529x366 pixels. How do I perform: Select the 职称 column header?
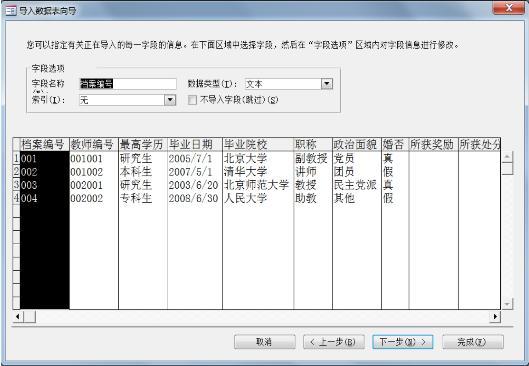[x=313, y=145]
